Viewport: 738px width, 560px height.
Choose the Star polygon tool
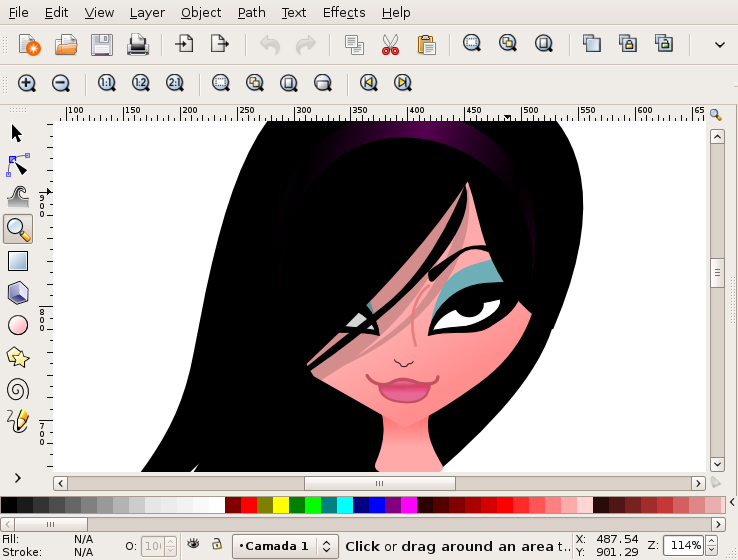[18, 357]
